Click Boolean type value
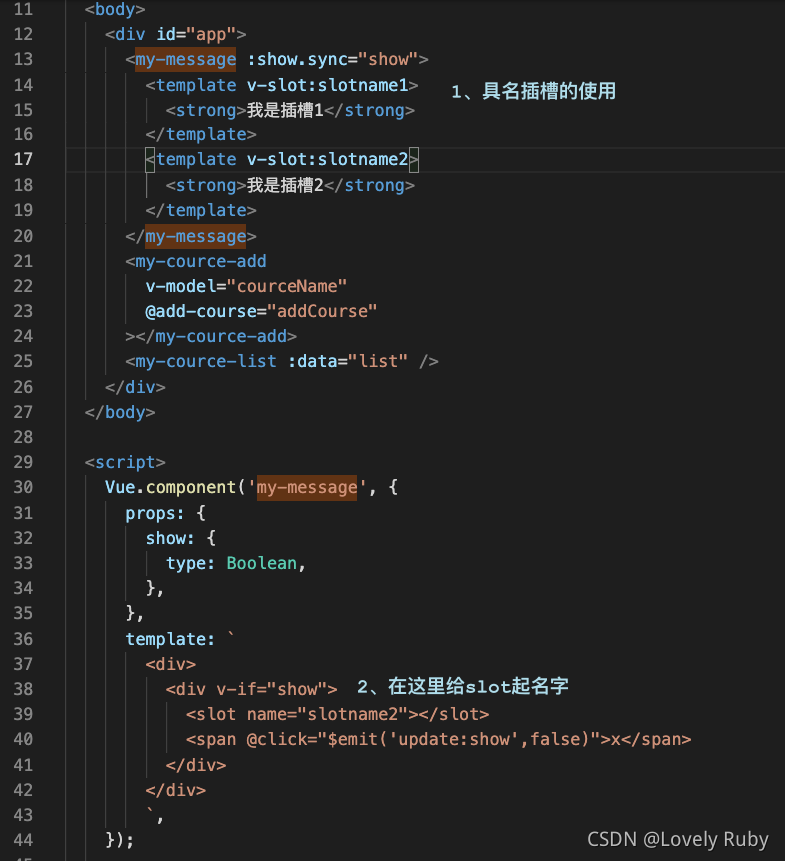Screen dimensions: 785x861 pos(262,563)
